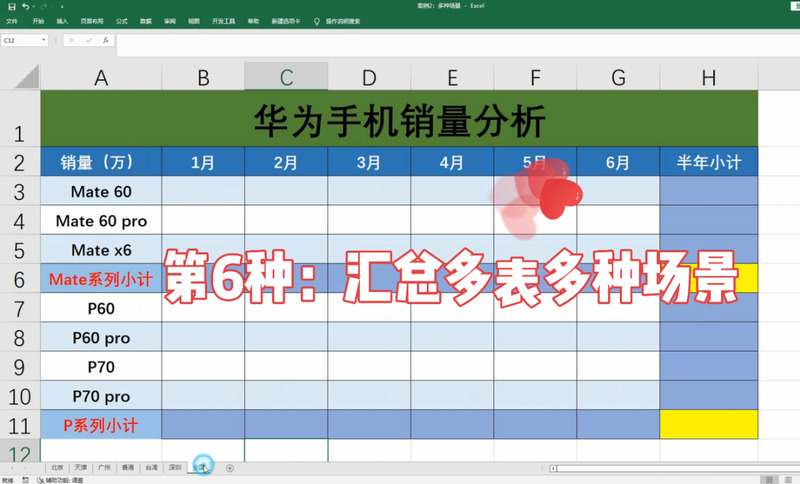
Task: Click the 销量（万） header cell
Action: click(x=101, y=162)
